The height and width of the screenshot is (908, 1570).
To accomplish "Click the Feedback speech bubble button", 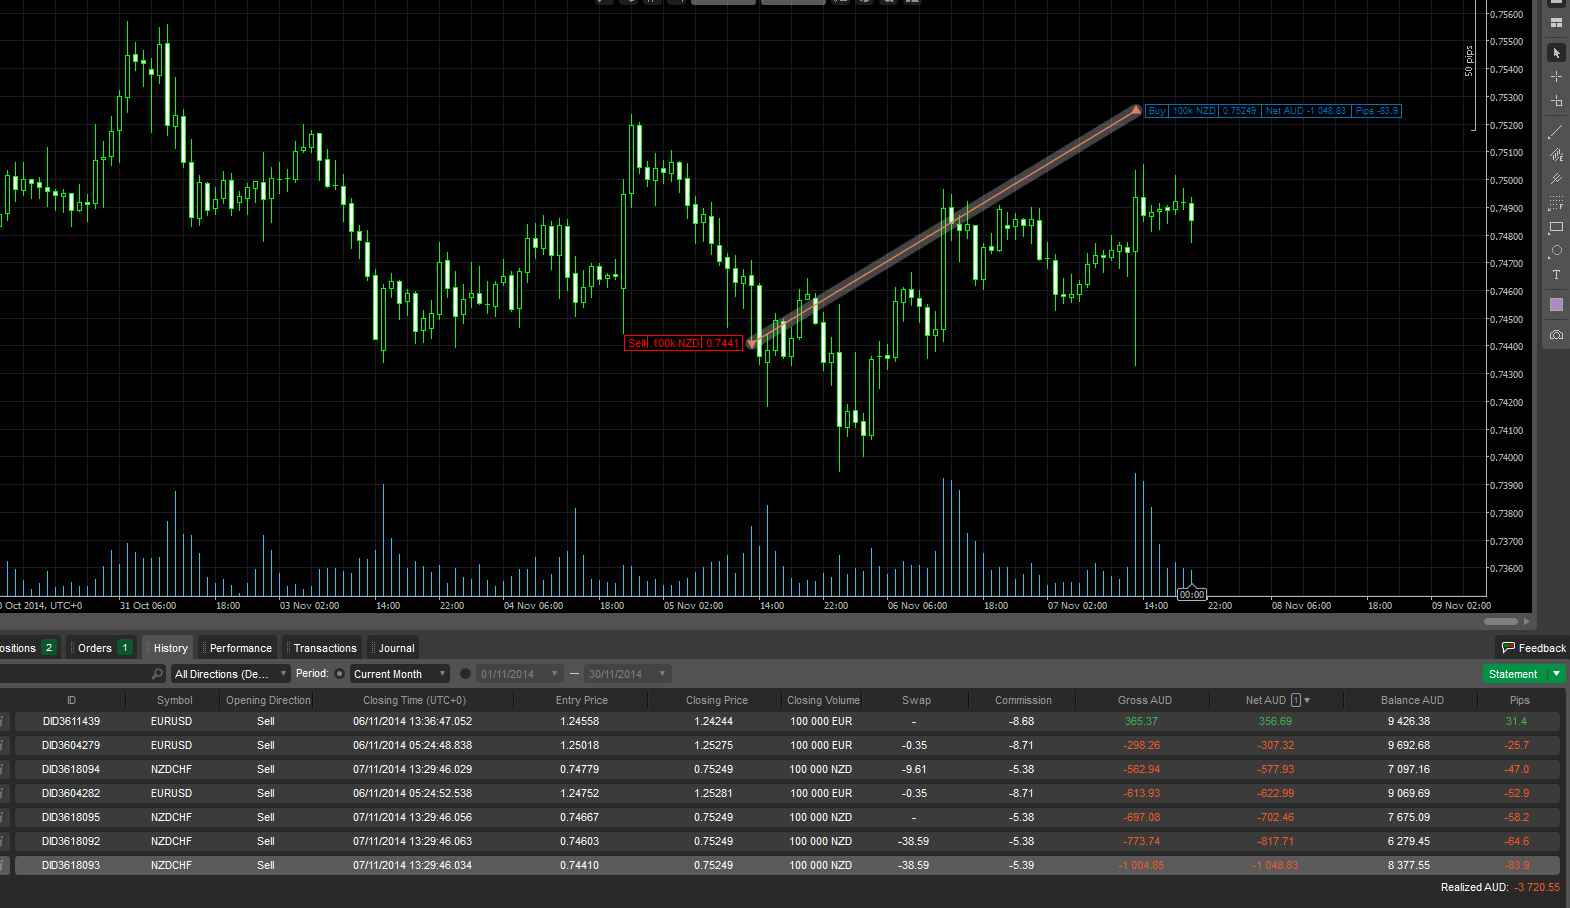I will [x=1533, y=648].
